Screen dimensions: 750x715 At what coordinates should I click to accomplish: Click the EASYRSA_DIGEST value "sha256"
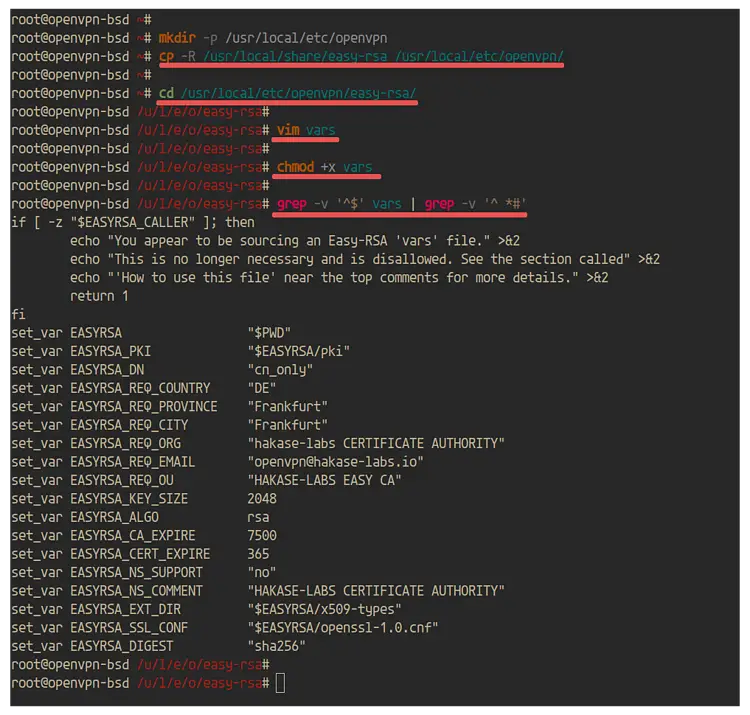pyautogui.click(x=276, y=646)
